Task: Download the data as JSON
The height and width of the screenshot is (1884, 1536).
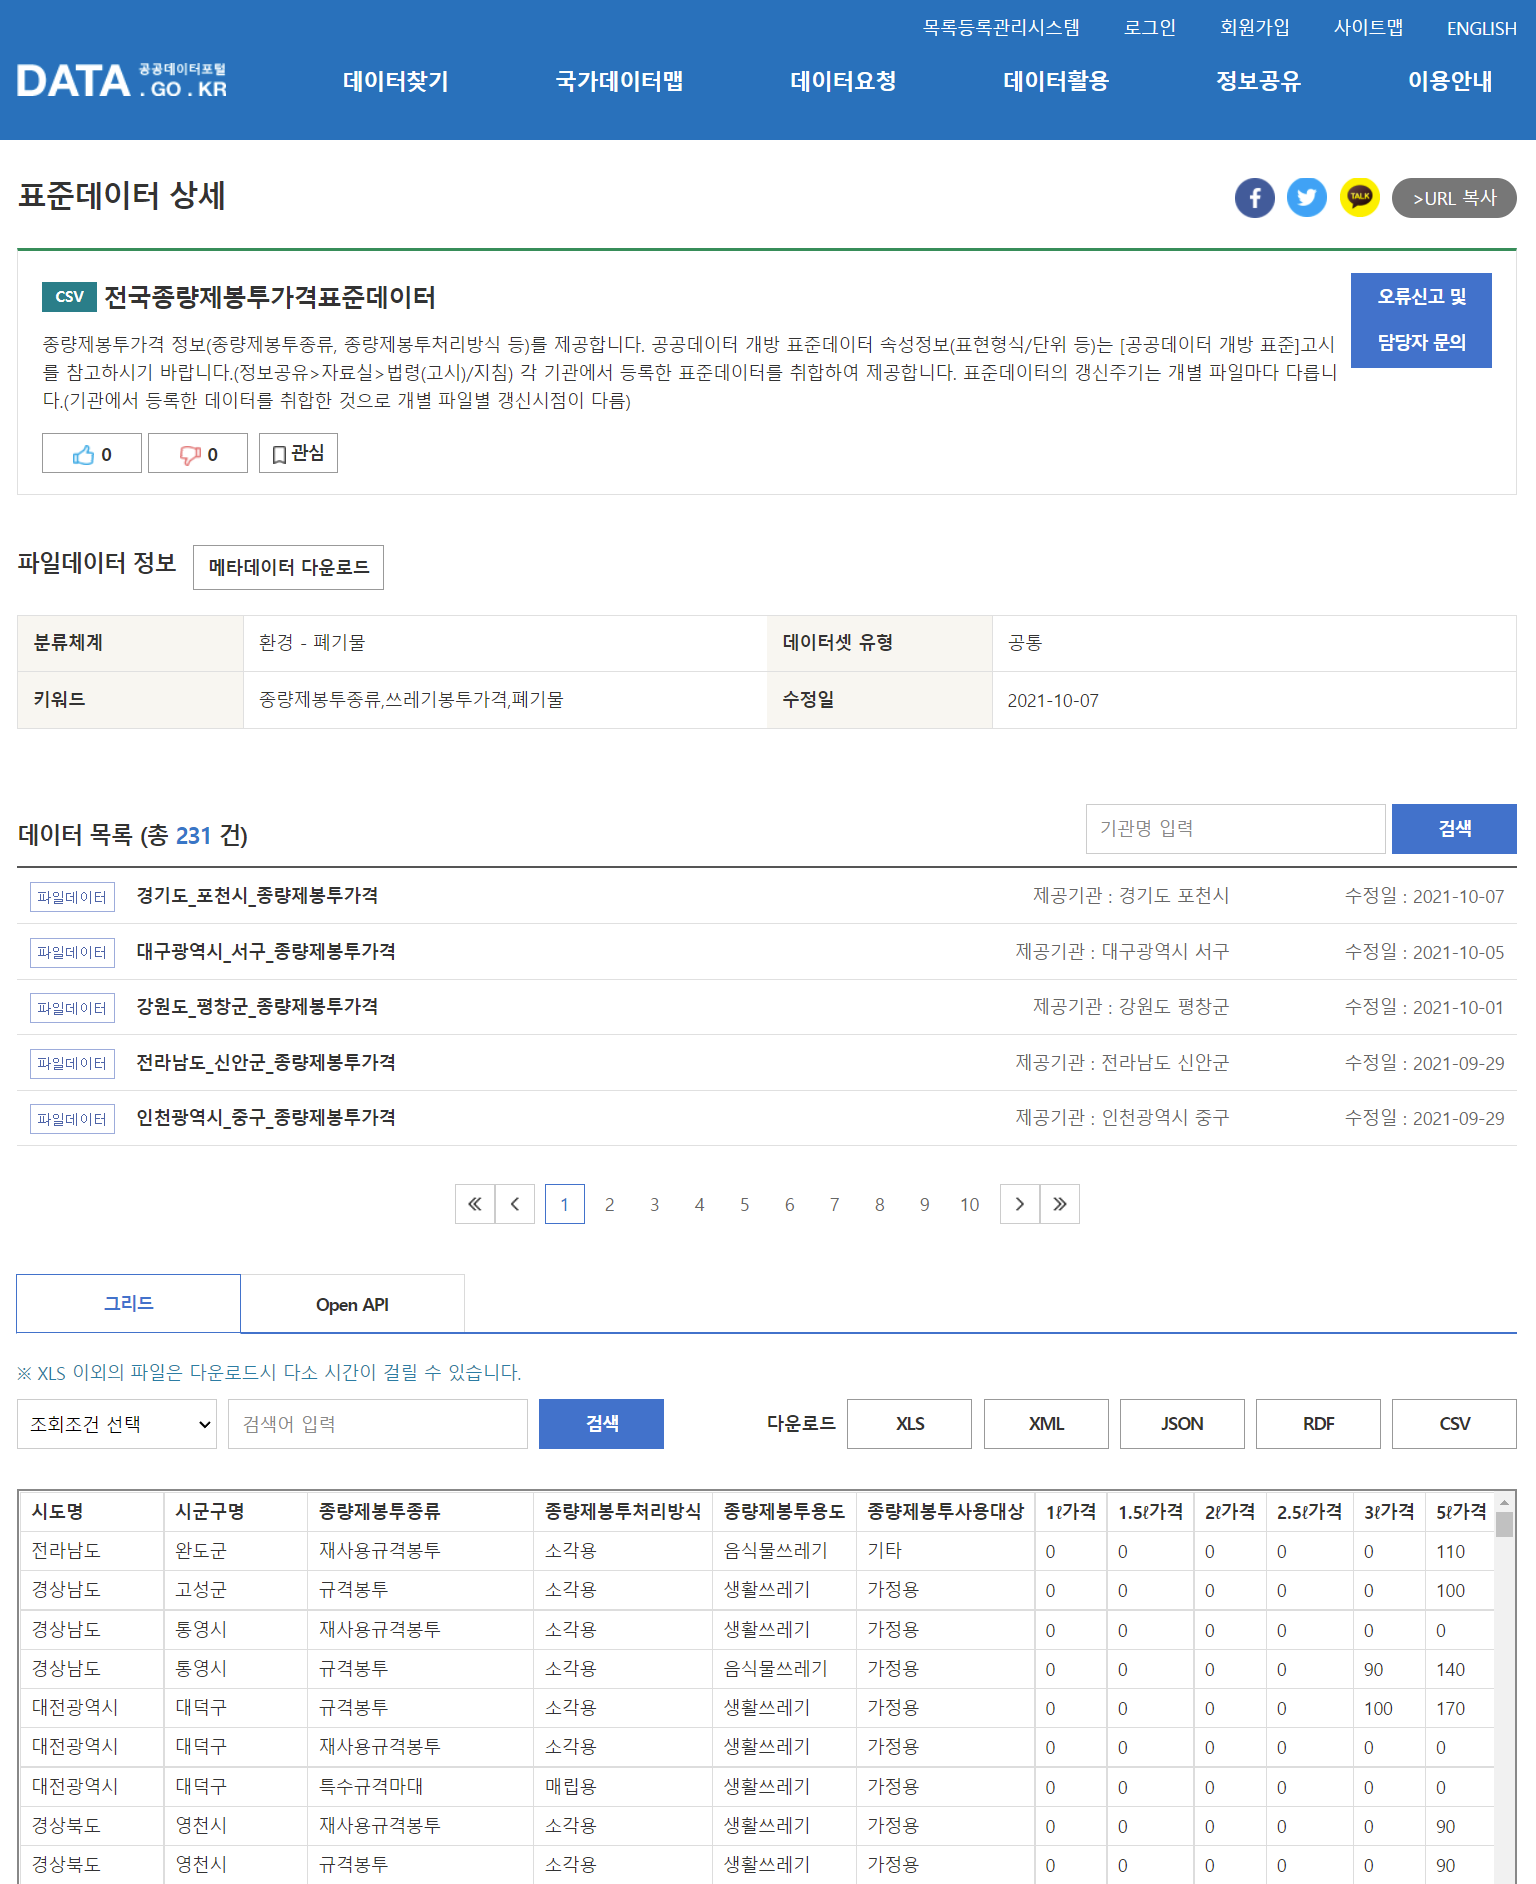Action: (x=1182, y=1424)
